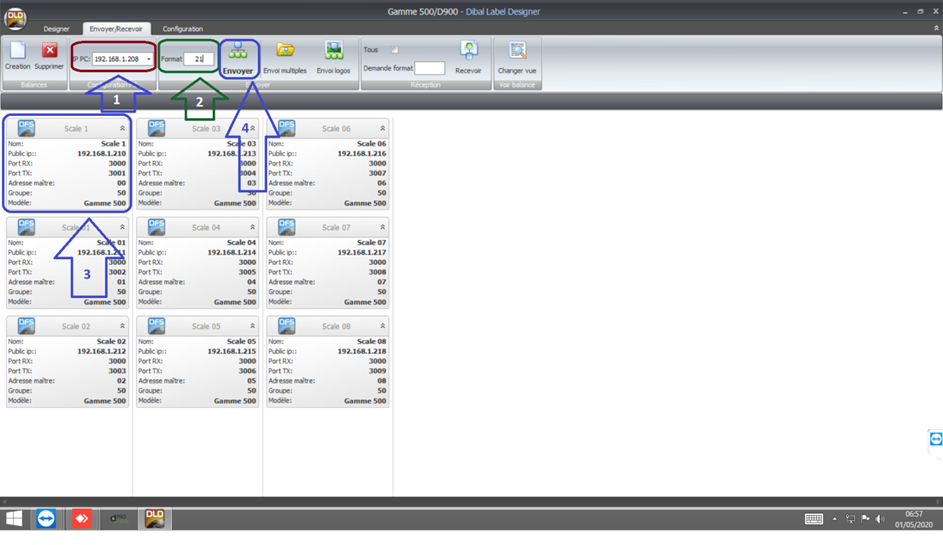Click the Recevoir receive icon
Viewport: 943px width, 545px height.
pos(468,51)
